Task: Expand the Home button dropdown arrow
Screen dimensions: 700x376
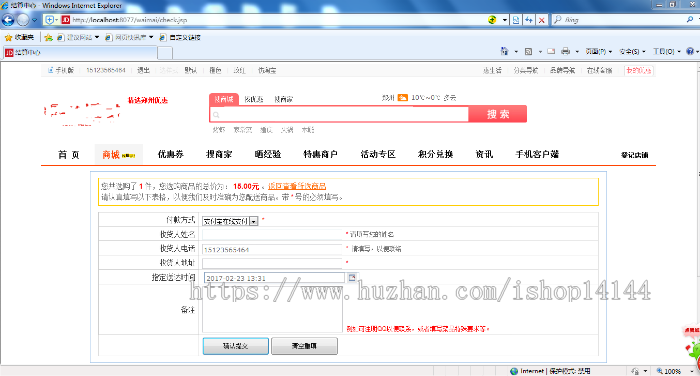Action: [x=516, y=52]
